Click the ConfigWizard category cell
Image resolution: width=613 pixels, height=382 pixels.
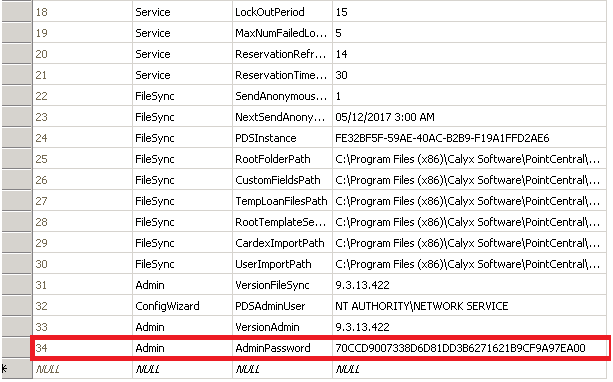(182, 306)
